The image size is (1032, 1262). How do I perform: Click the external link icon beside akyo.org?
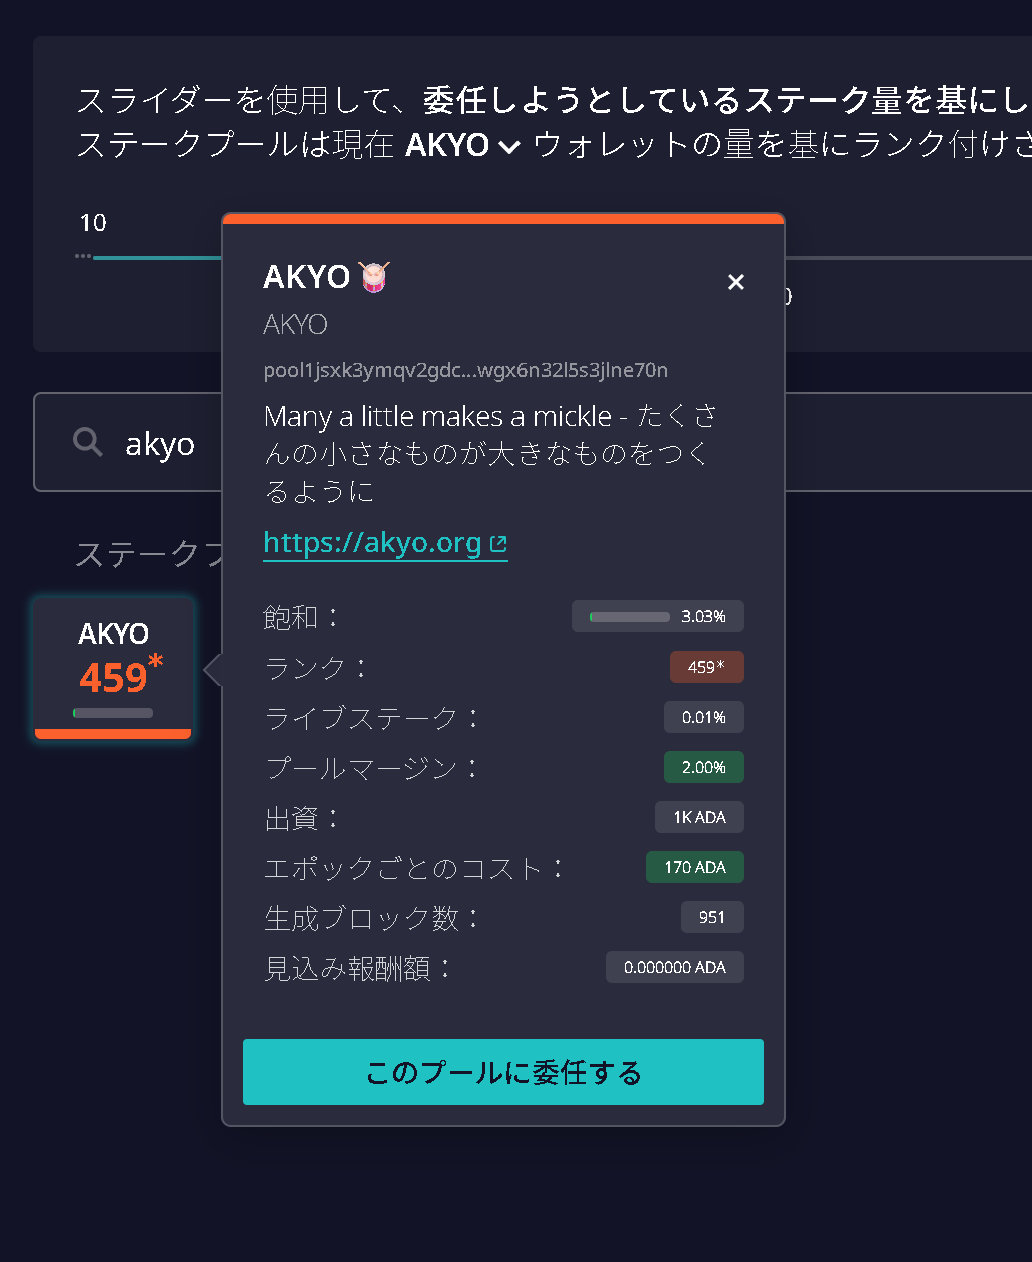coord(498,544)
